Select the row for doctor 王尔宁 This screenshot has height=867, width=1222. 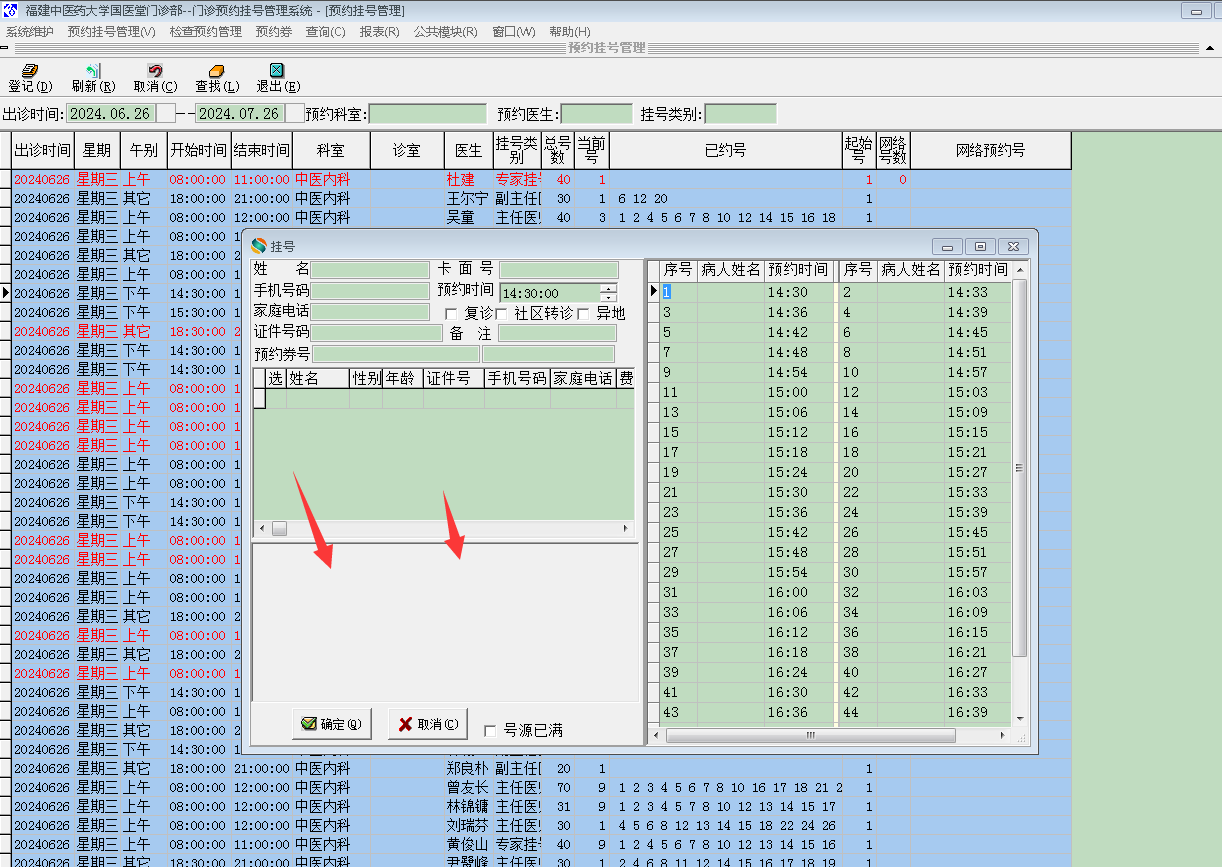[541, 198]
